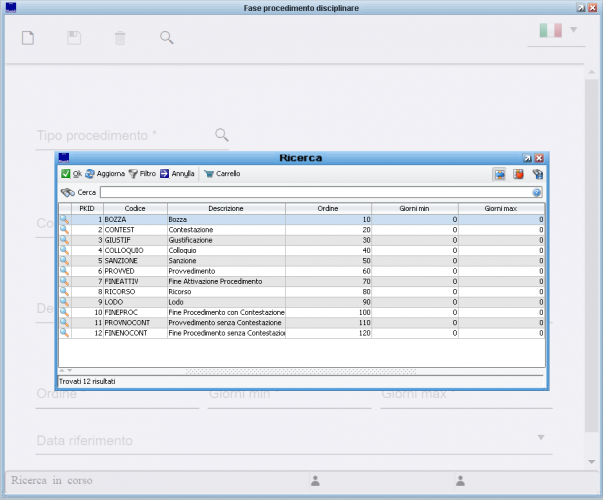
Task: Click the rightmost icon in Ricerca toolbar
Action: point(537,173)
